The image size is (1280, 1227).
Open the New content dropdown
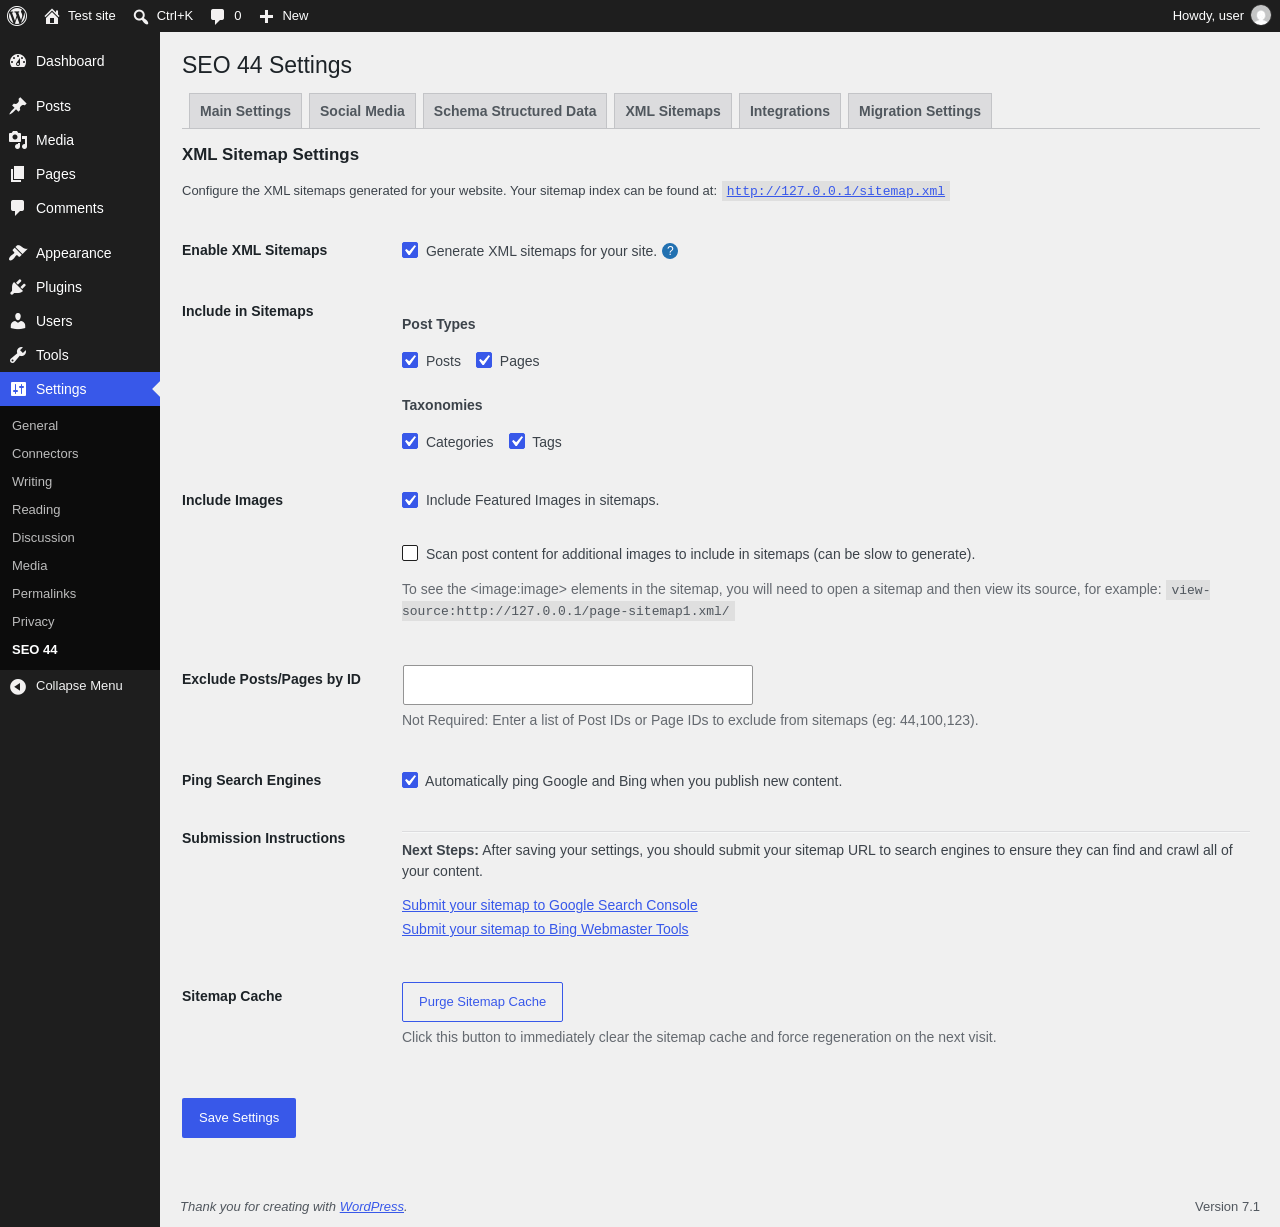click(x=284, y=16)
